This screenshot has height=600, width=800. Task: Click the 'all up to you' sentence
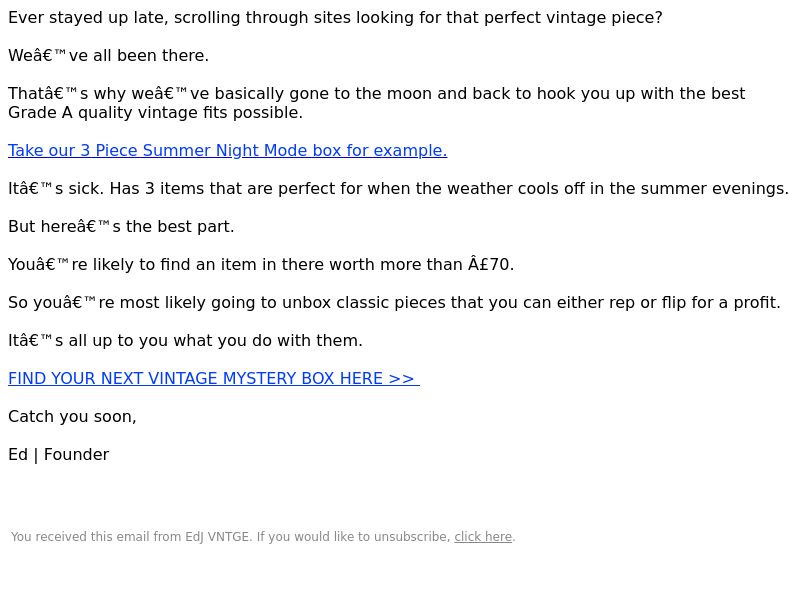click(x=185, y=340)
